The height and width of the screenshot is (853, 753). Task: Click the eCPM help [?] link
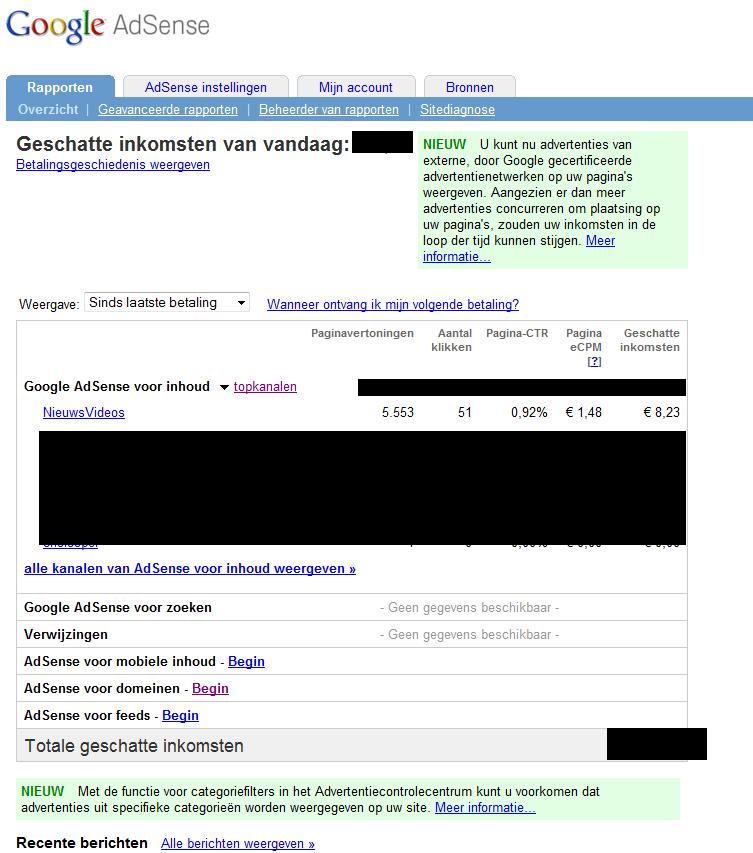tap(594, 361)
